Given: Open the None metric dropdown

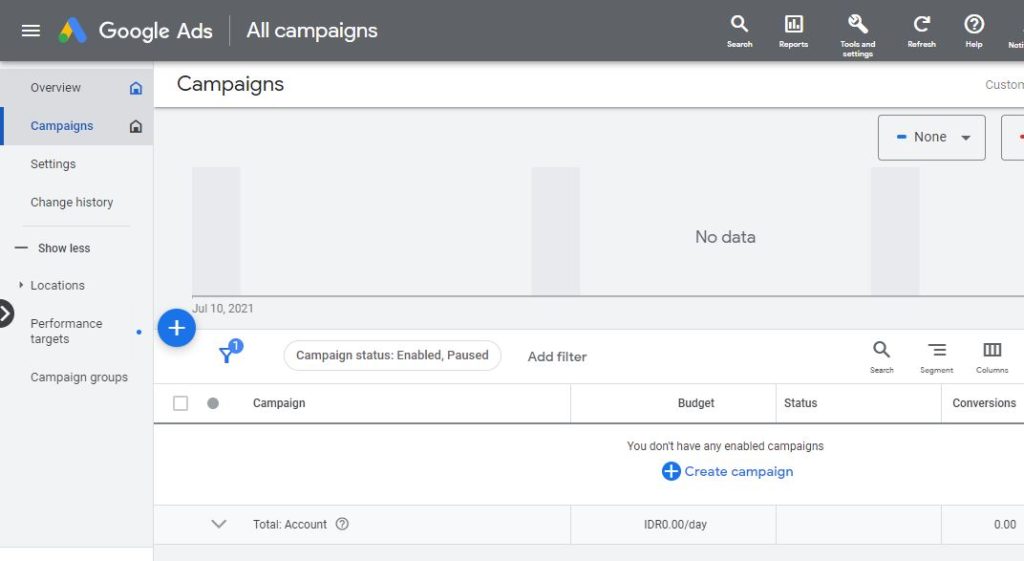Looking at the screenshot, I should tap(931, 137).
